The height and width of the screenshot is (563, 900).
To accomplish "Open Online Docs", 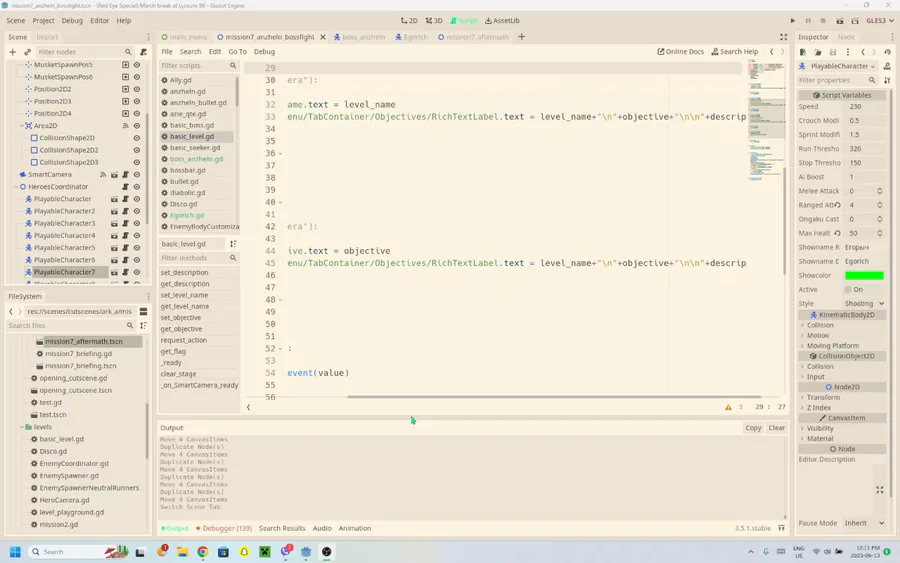I will 680,52.
